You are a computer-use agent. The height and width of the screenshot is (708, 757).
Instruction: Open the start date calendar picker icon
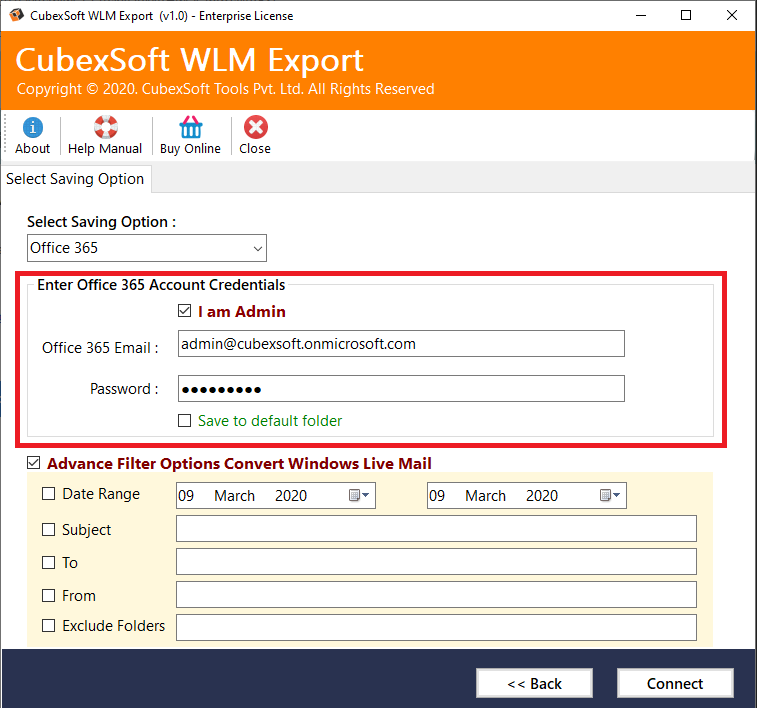point(359,496)
